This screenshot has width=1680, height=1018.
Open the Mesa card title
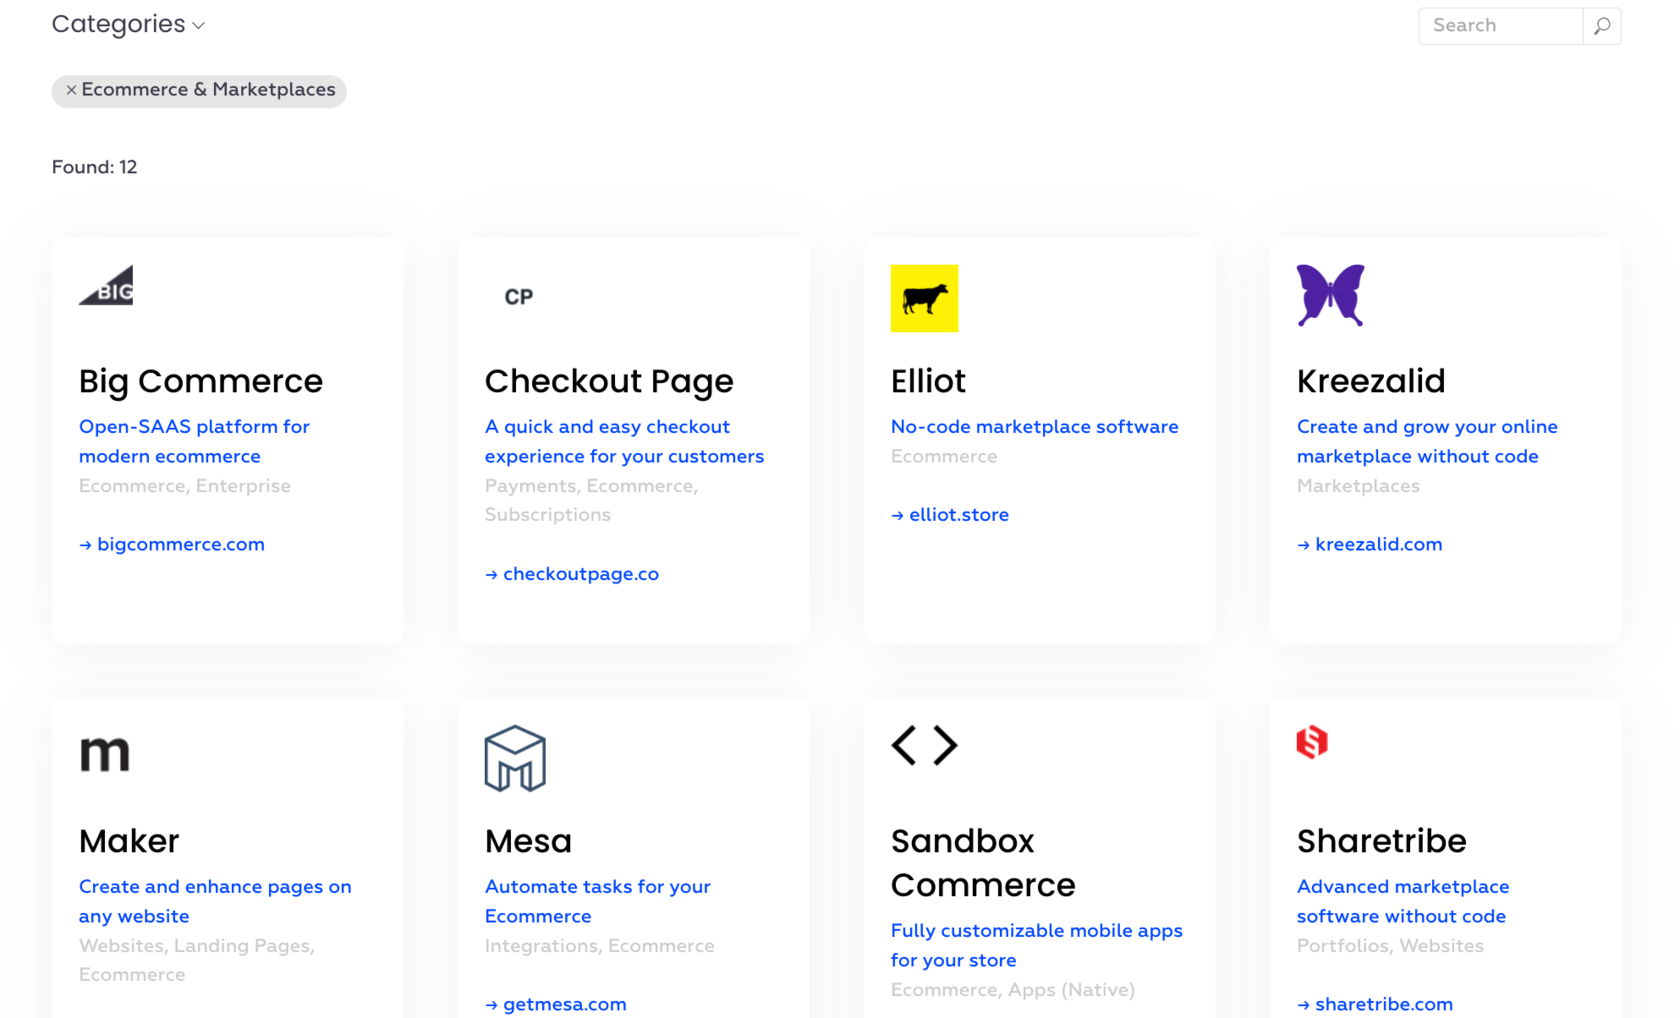tap(528, 841)
